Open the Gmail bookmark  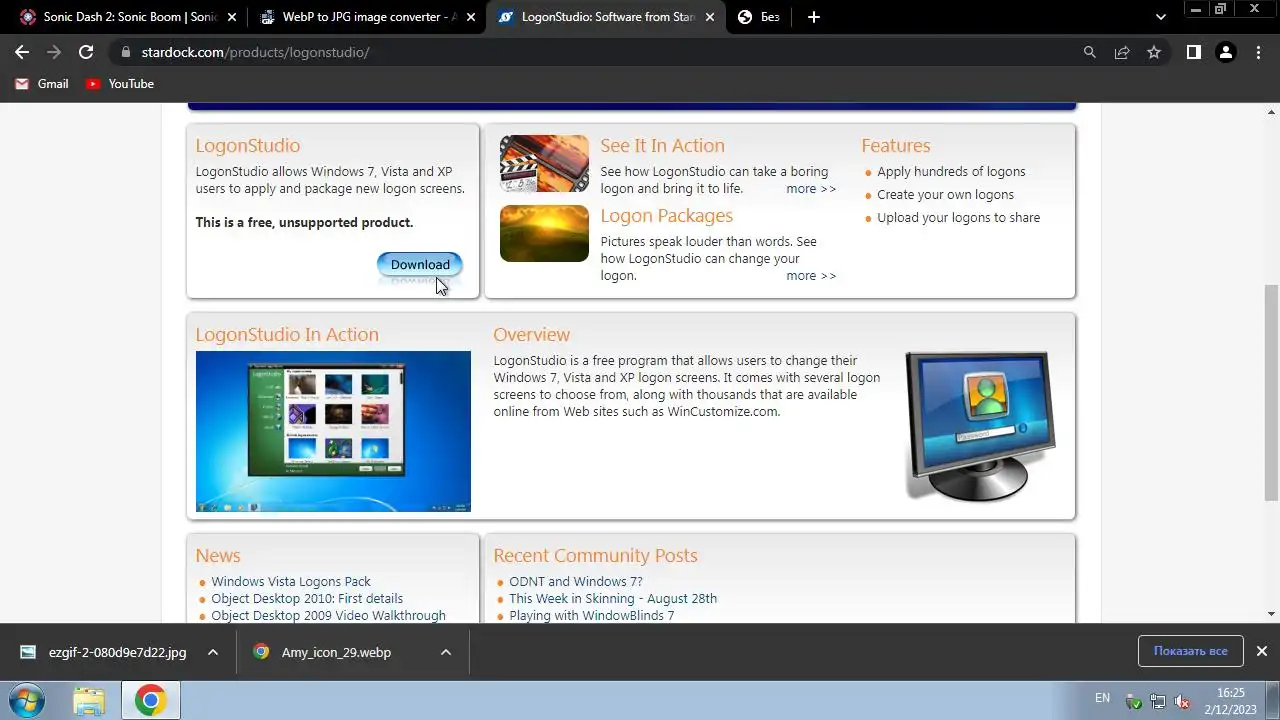tap(42, 84)
